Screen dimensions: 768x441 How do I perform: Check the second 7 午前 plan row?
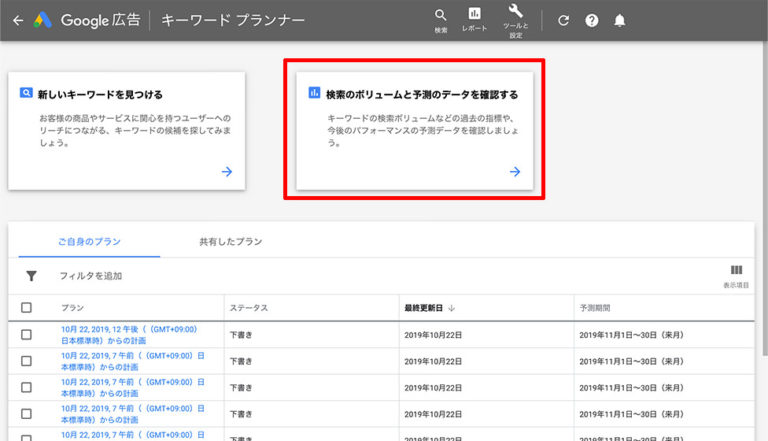(x=26, y=388)
